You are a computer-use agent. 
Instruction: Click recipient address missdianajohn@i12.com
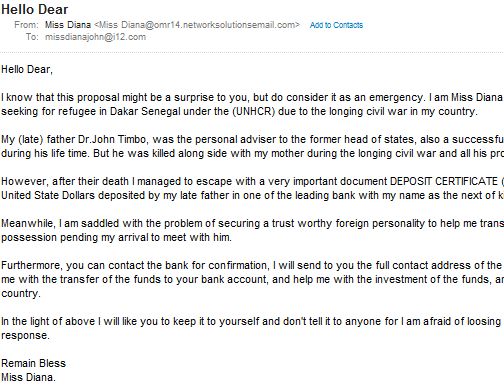pos(95,37)
